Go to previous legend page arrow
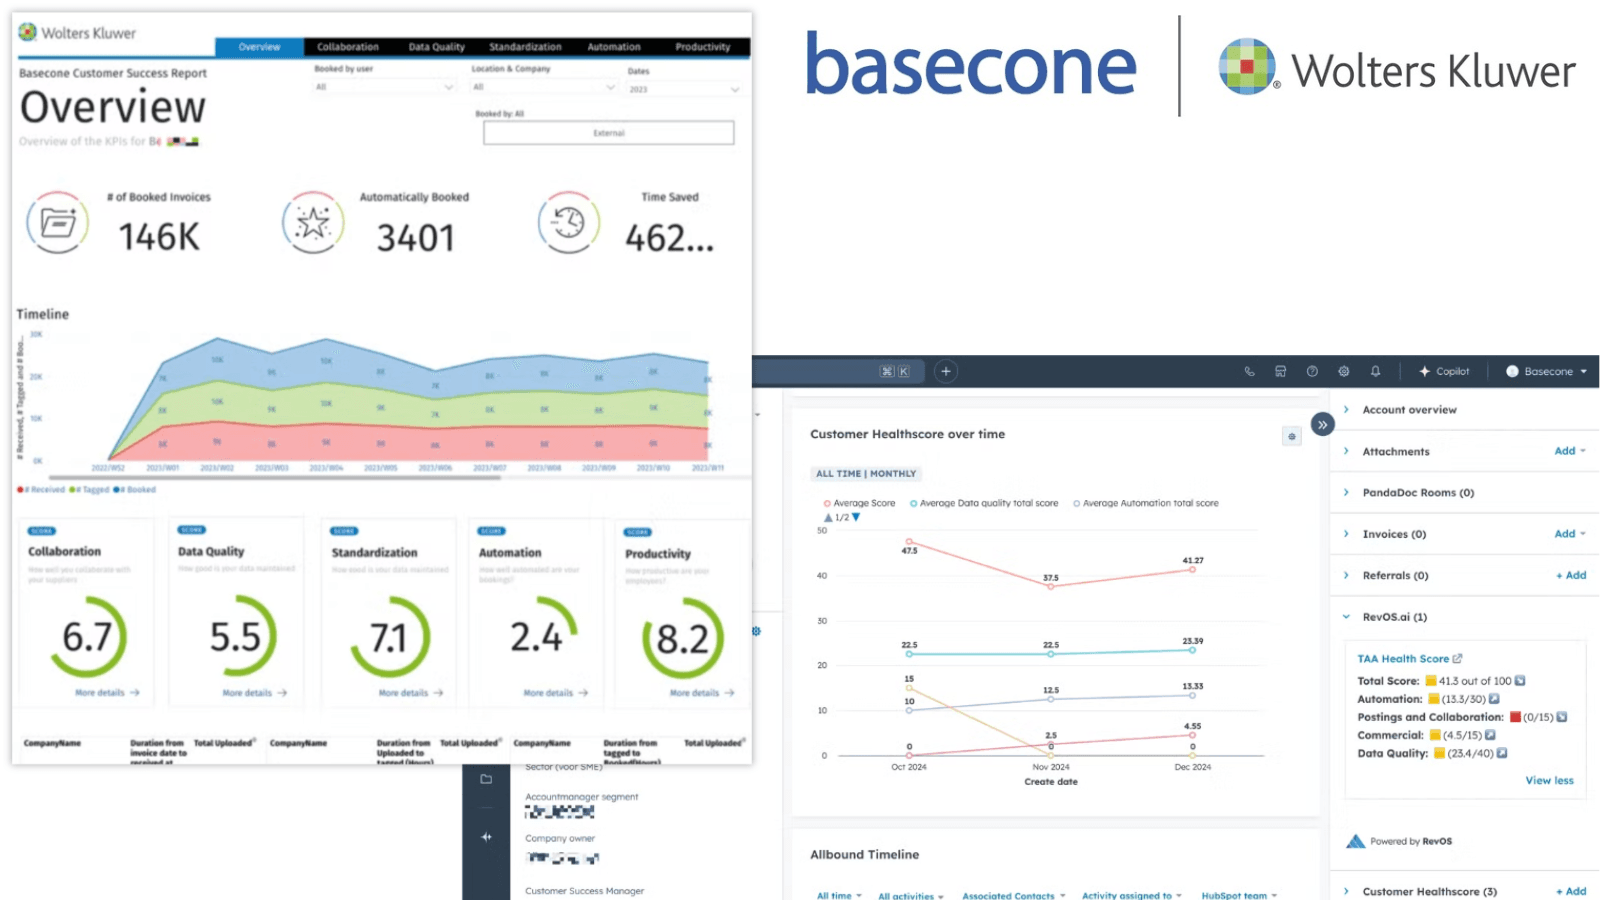The image size is (1600, 900). tap(828, 517)
